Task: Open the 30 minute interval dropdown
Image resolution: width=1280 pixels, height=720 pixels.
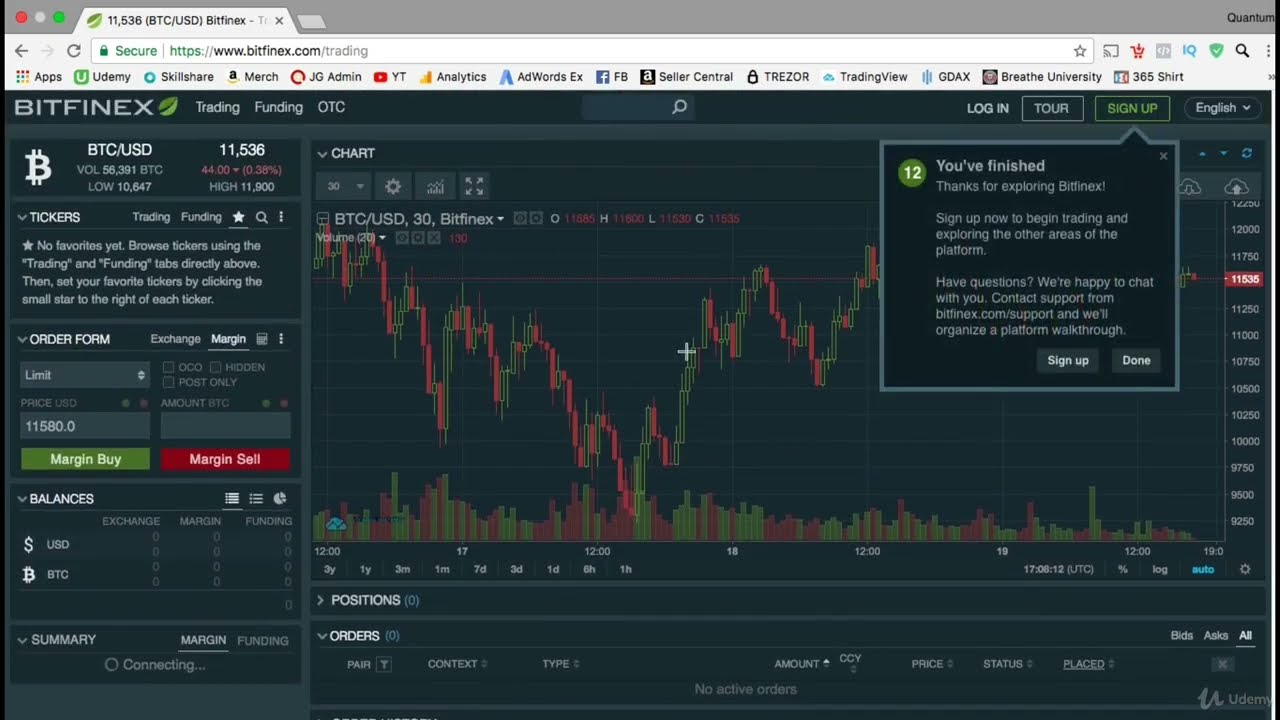Action: [343, 187]
